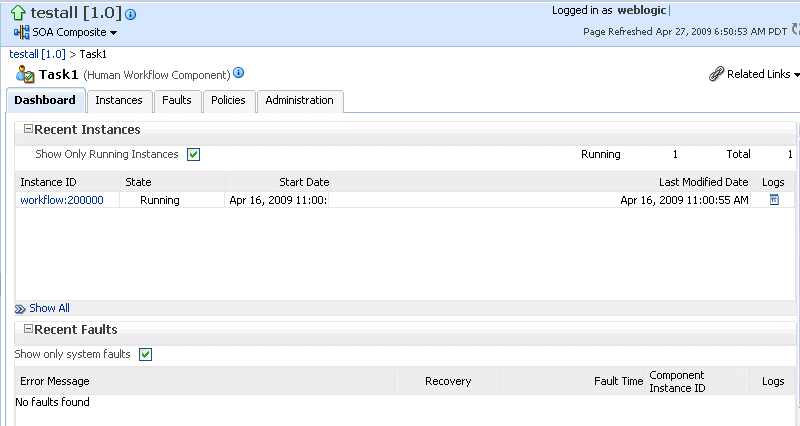Click the green up-arrow status icon beside testall
The height and width of the screenshot is (426, 800).
point(18,13)
